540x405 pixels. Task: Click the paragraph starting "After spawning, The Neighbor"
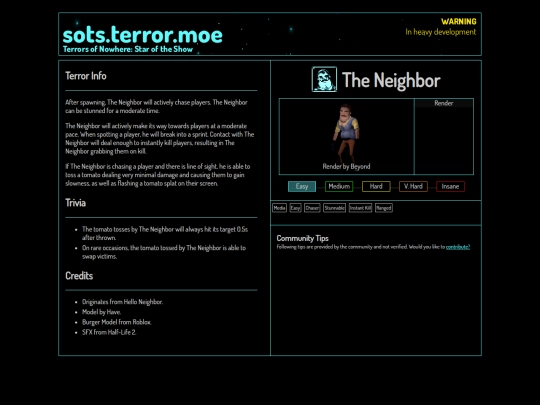(156, 106)
